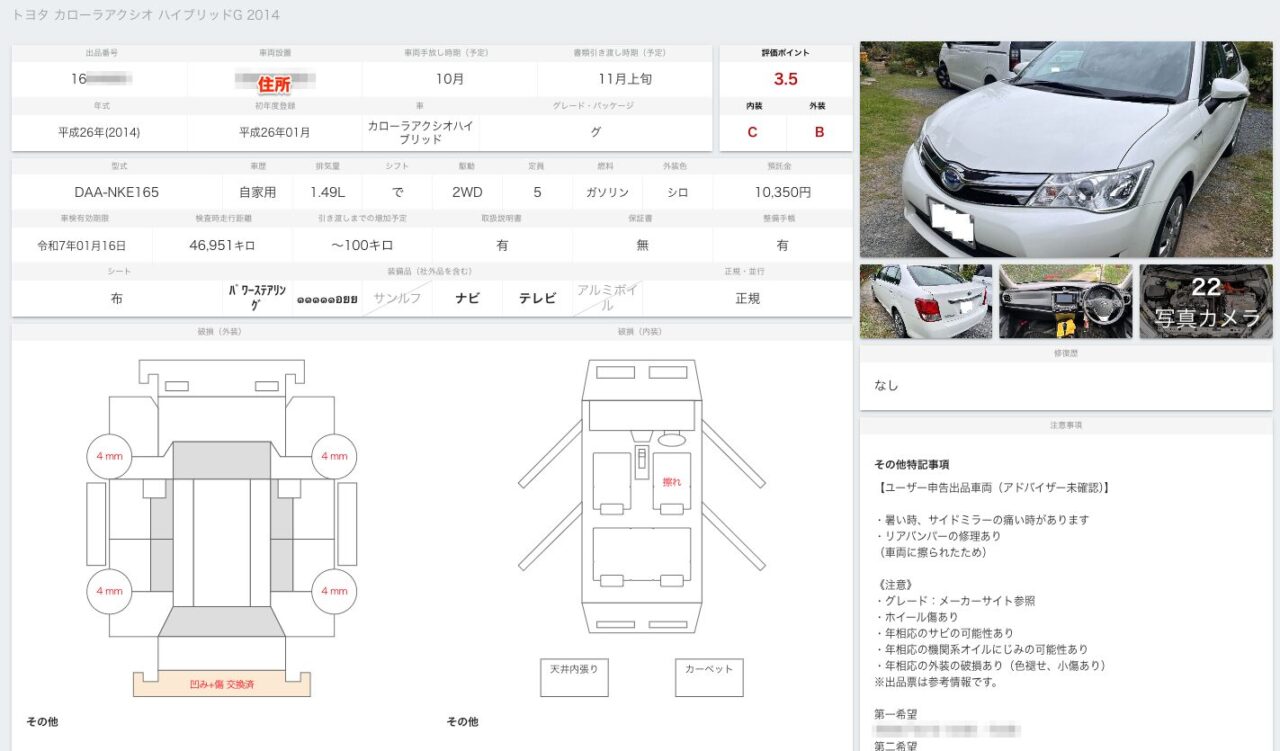Click the crossed-out アルミホイル equipment item
This screenshot has height=751, width=1280.
(607, 298)
